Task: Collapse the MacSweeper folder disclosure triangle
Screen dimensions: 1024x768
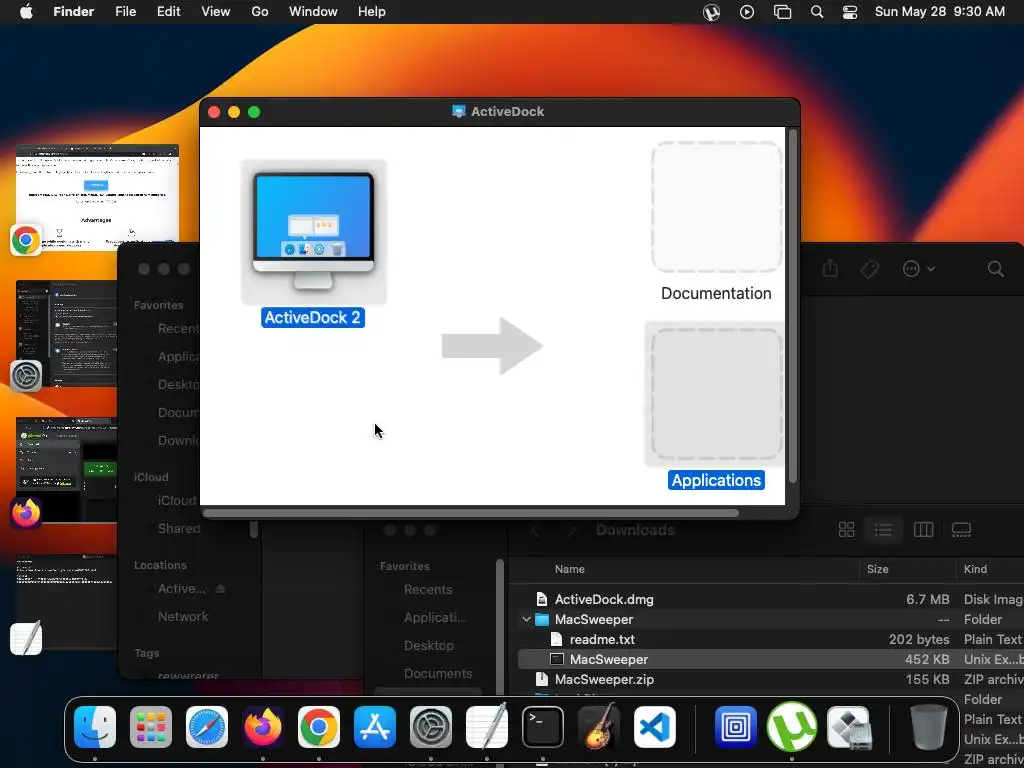Action: coord(526,619)
